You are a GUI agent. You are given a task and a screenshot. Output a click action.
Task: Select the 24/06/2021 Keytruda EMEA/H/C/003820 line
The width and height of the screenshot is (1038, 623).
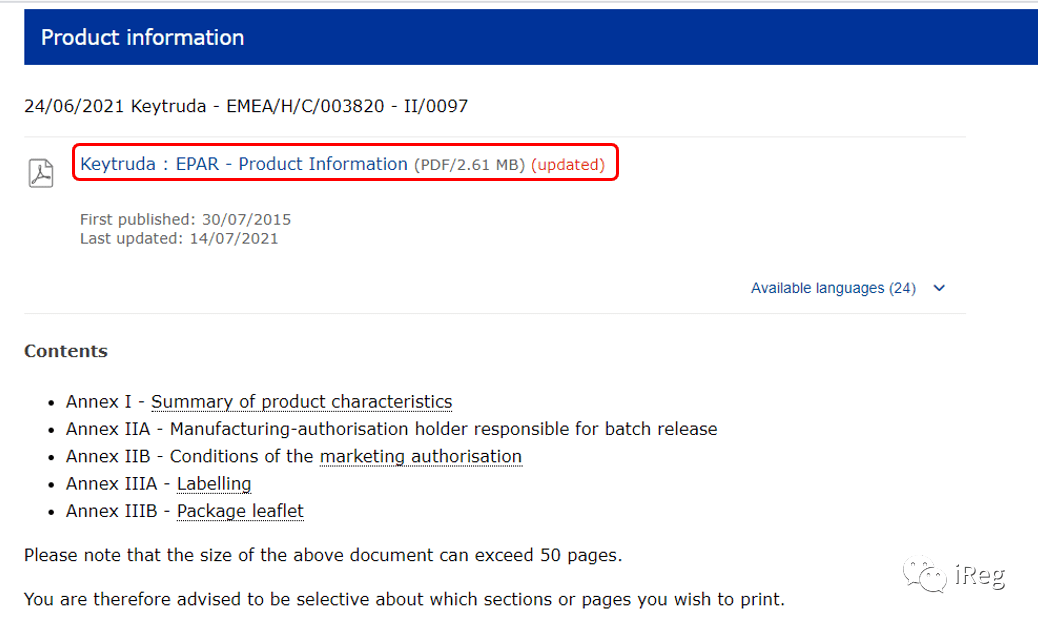click(246, 106)
